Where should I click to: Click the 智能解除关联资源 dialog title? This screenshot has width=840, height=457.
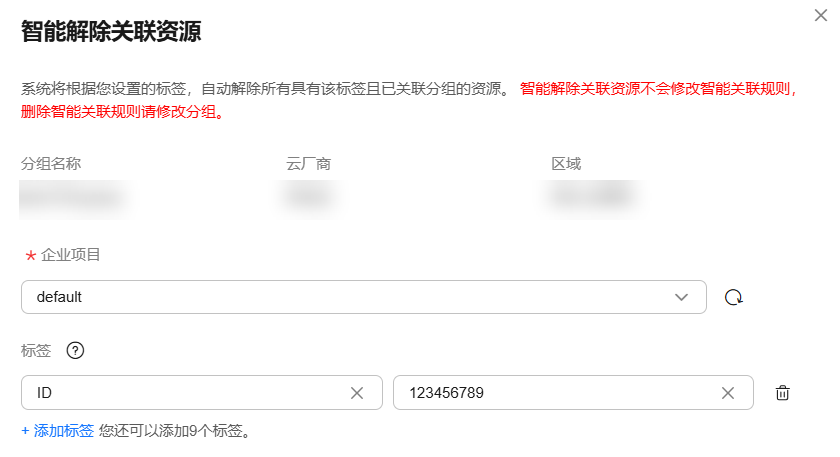coord(111,32)
